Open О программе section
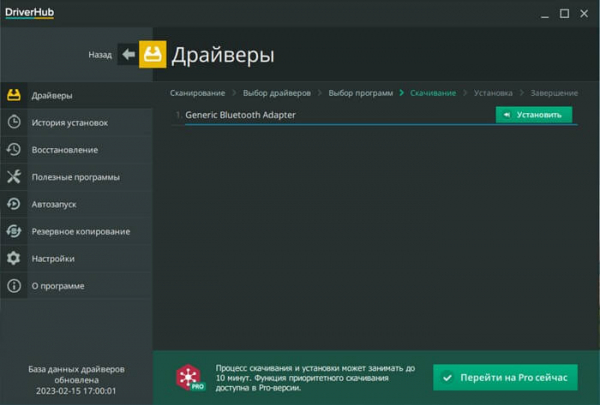 pyautogui.click(x=77, y=286)
